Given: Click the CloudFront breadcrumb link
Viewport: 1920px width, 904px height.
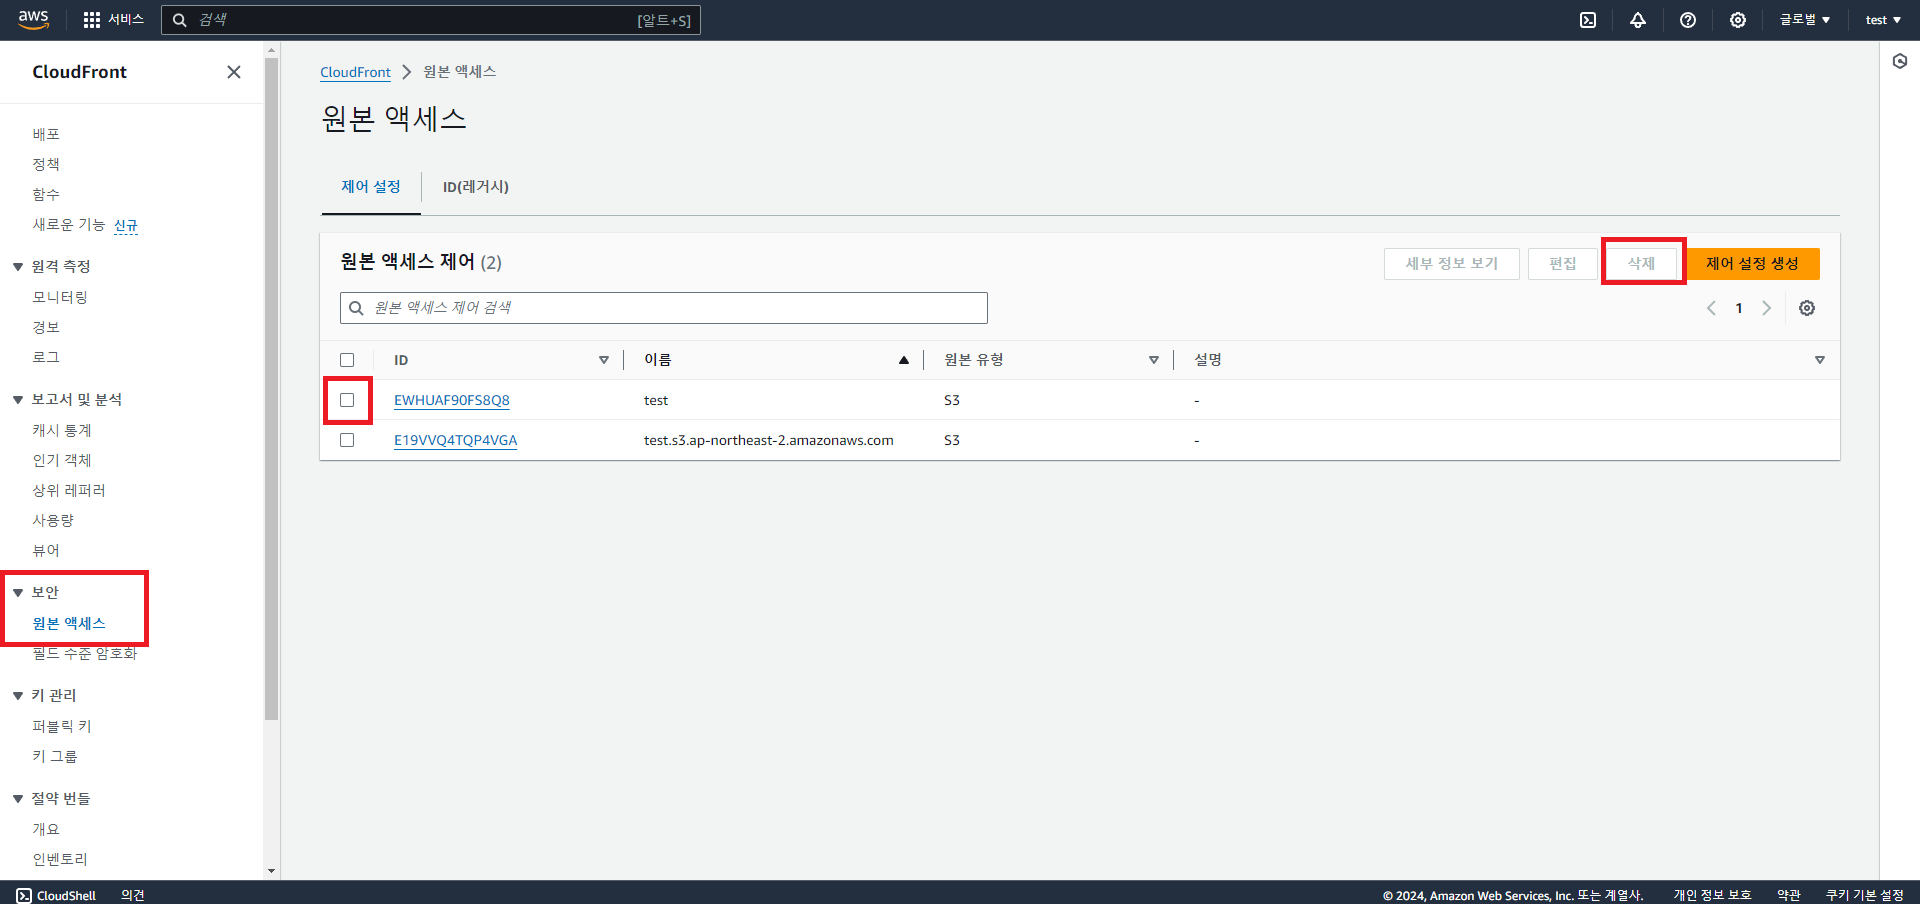Looking at the screenshot, I should (355, 72).
